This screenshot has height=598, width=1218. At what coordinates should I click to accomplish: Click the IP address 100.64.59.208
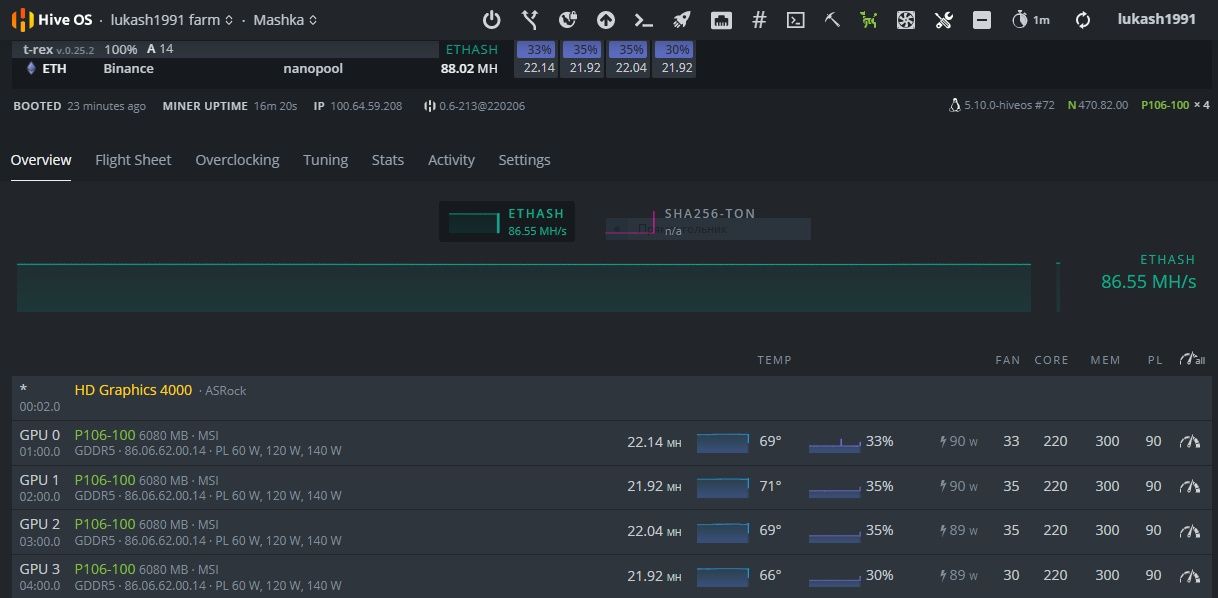click(366, 106)
